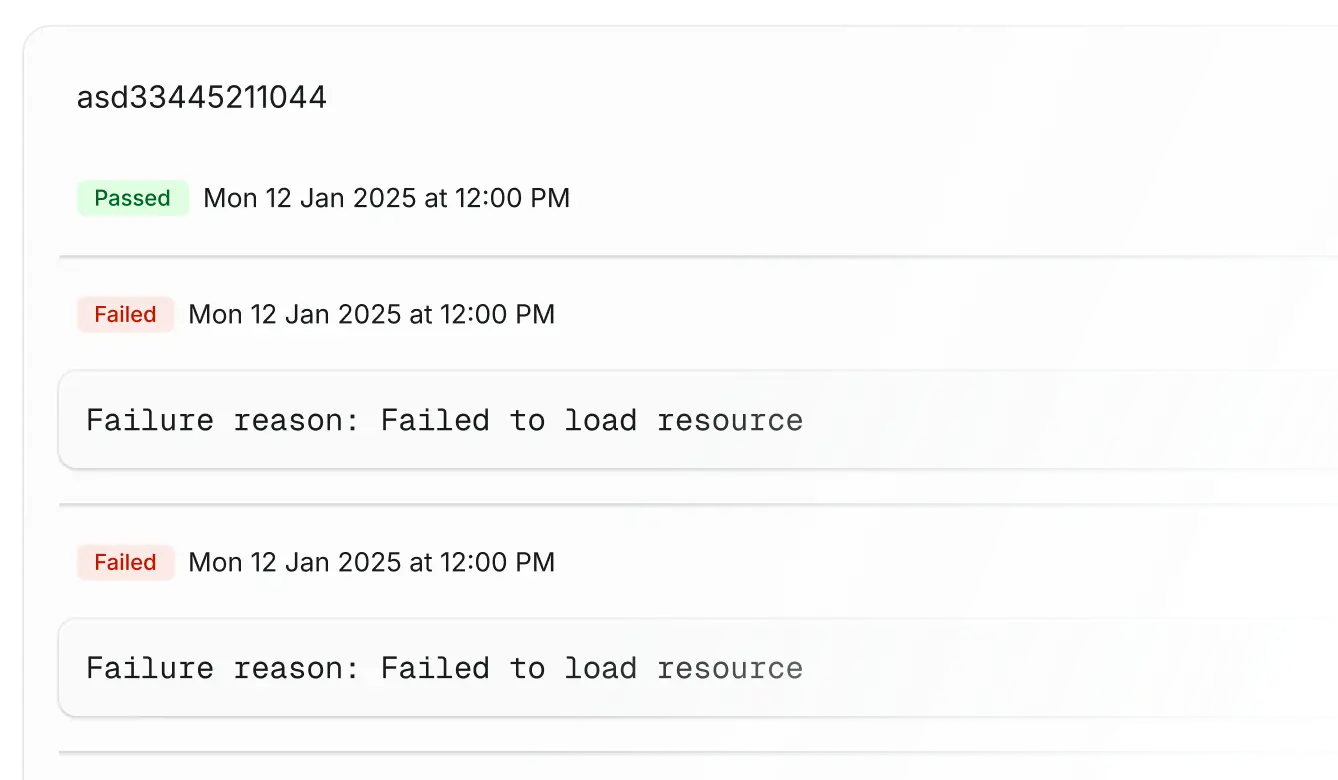This screenshot has height=780, width=1338.
Task: Click the divider between the two Failed entries
Action: (690, 504)
